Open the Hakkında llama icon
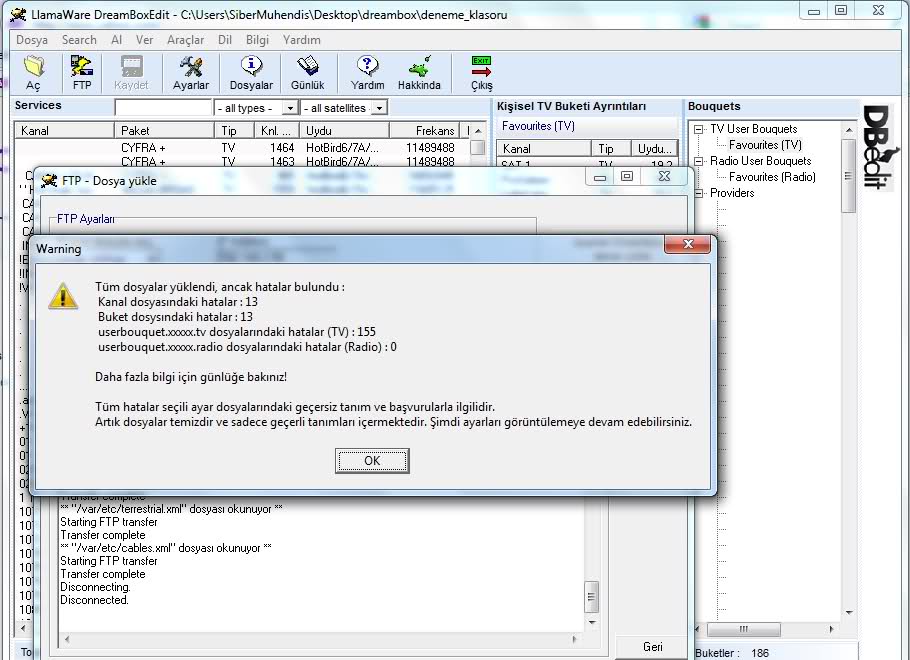 [419, 66]
